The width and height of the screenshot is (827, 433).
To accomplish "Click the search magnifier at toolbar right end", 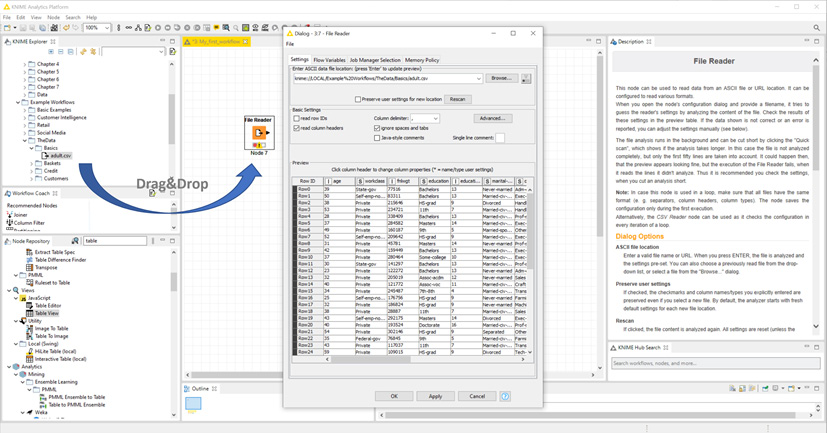I will 816,27.
